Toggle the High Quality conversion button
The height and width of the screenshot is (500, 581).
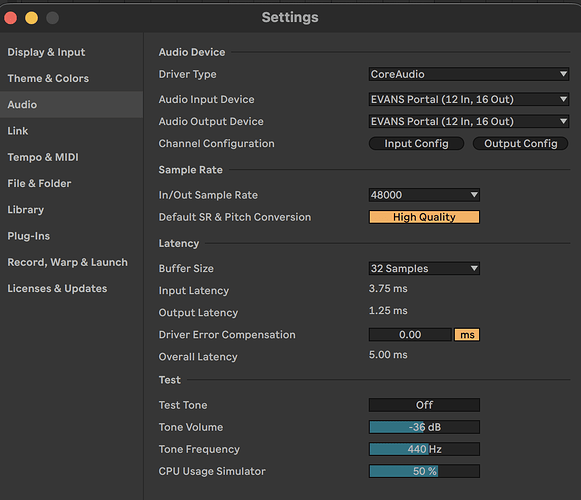(424, 217)
